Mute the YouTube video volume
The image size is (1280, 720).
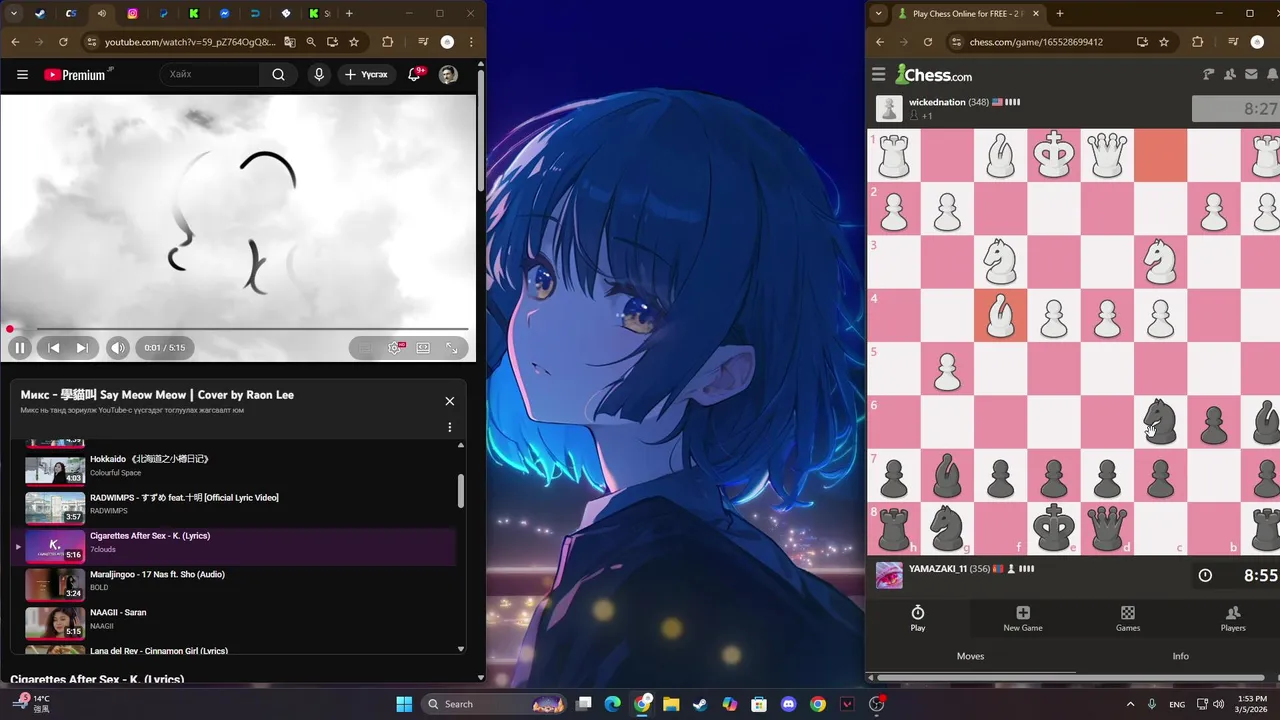118,348
